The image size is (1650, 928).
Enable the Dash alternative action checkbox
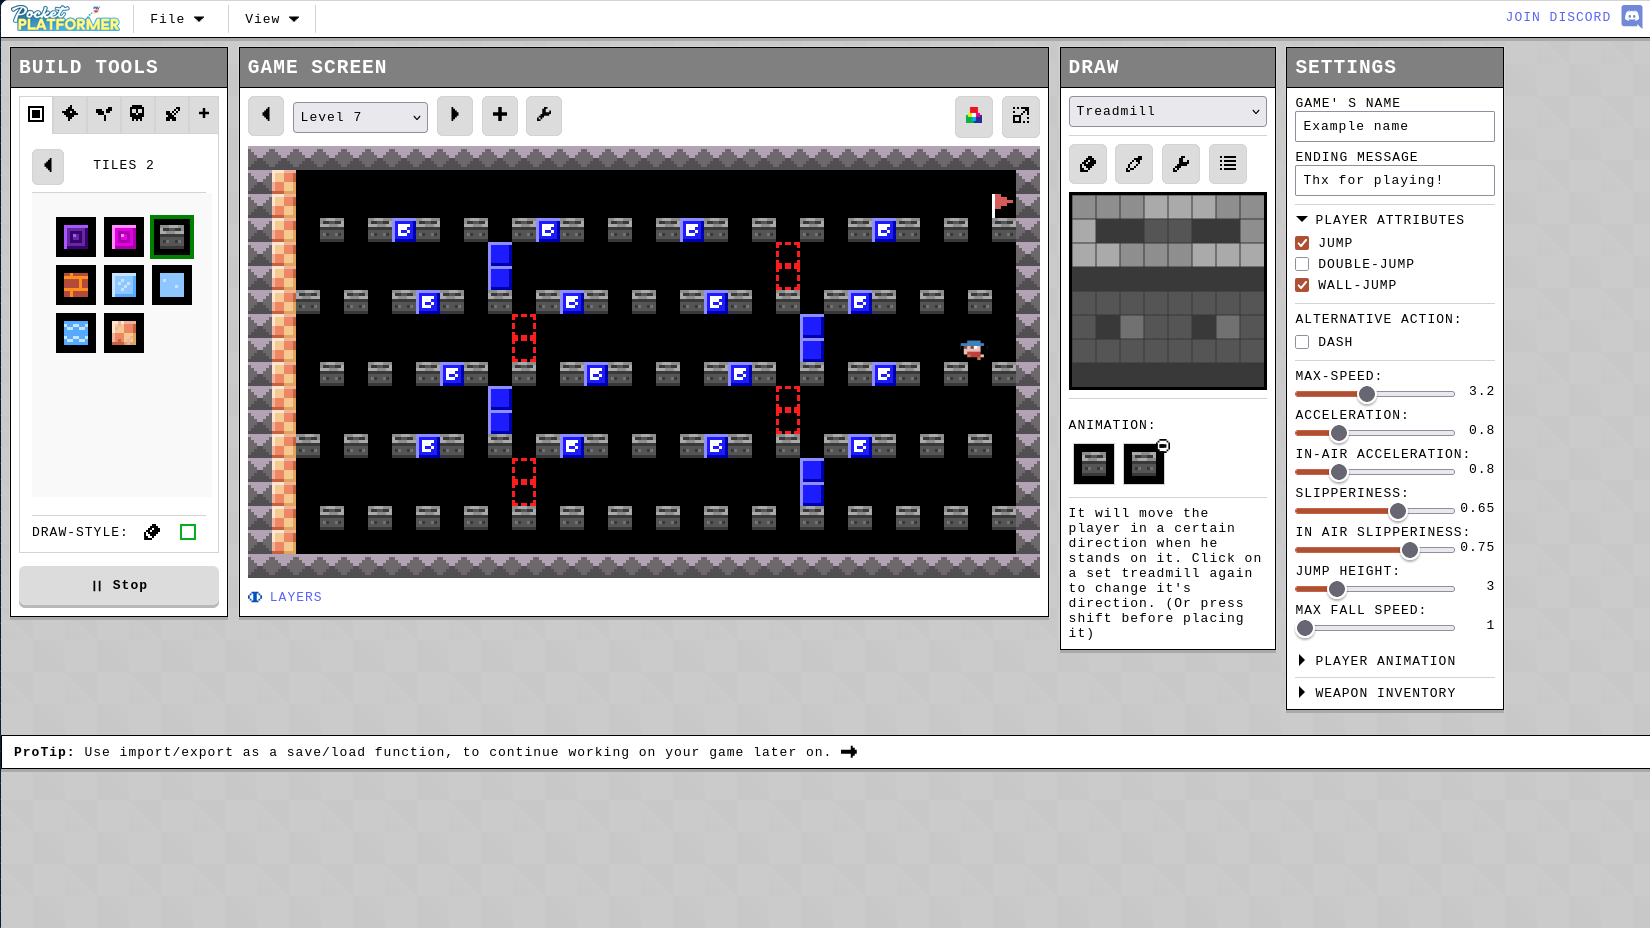1302,342
